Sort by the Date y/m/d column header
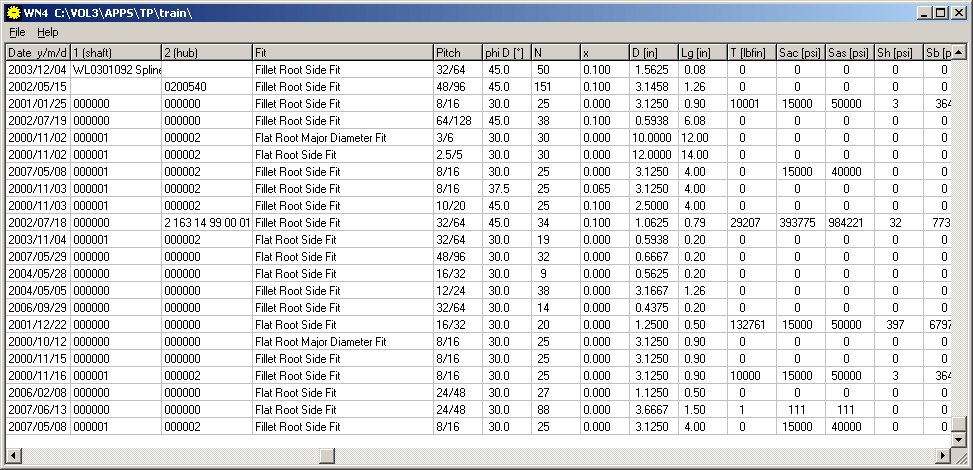This screenshot has width=973, height=470. click(37, 52)
